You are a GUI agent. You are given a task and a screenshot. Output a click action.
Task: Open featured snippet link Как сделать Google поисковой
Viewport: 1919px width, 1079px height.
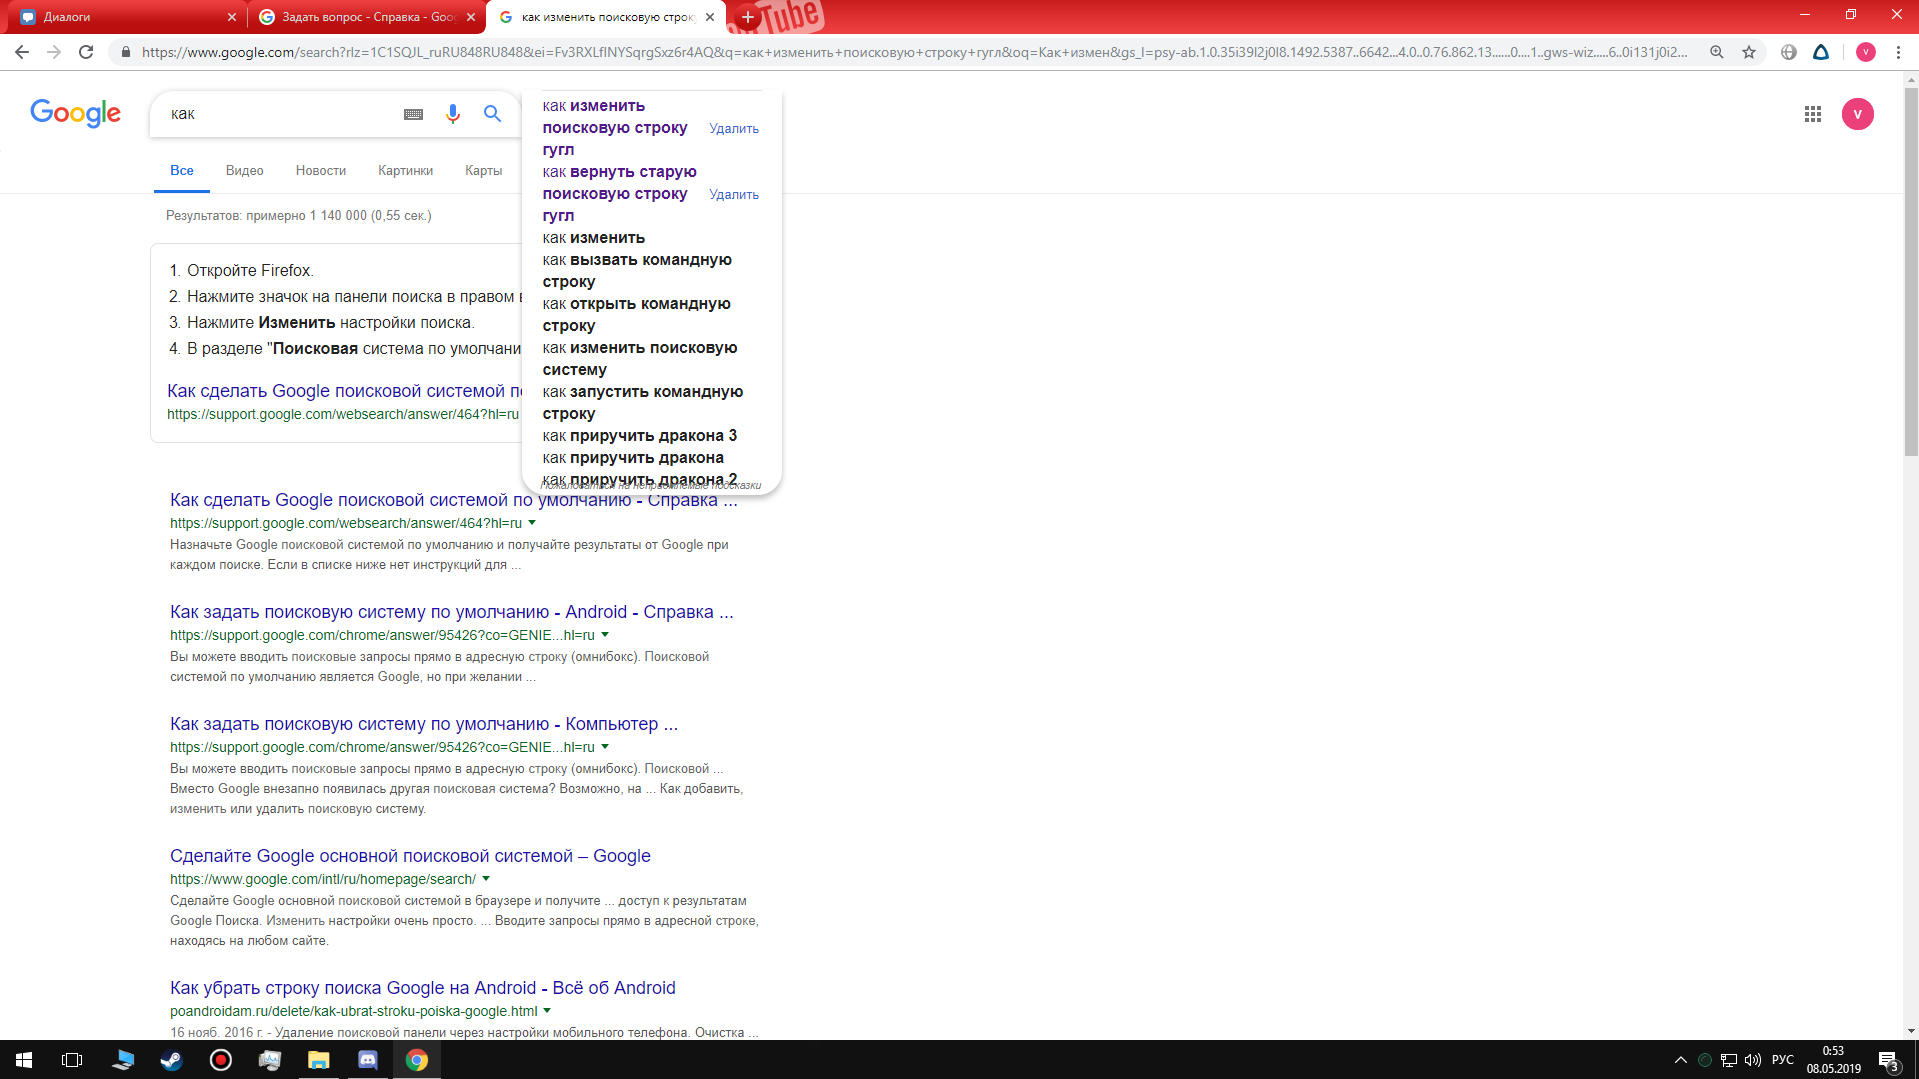point(343,391)
